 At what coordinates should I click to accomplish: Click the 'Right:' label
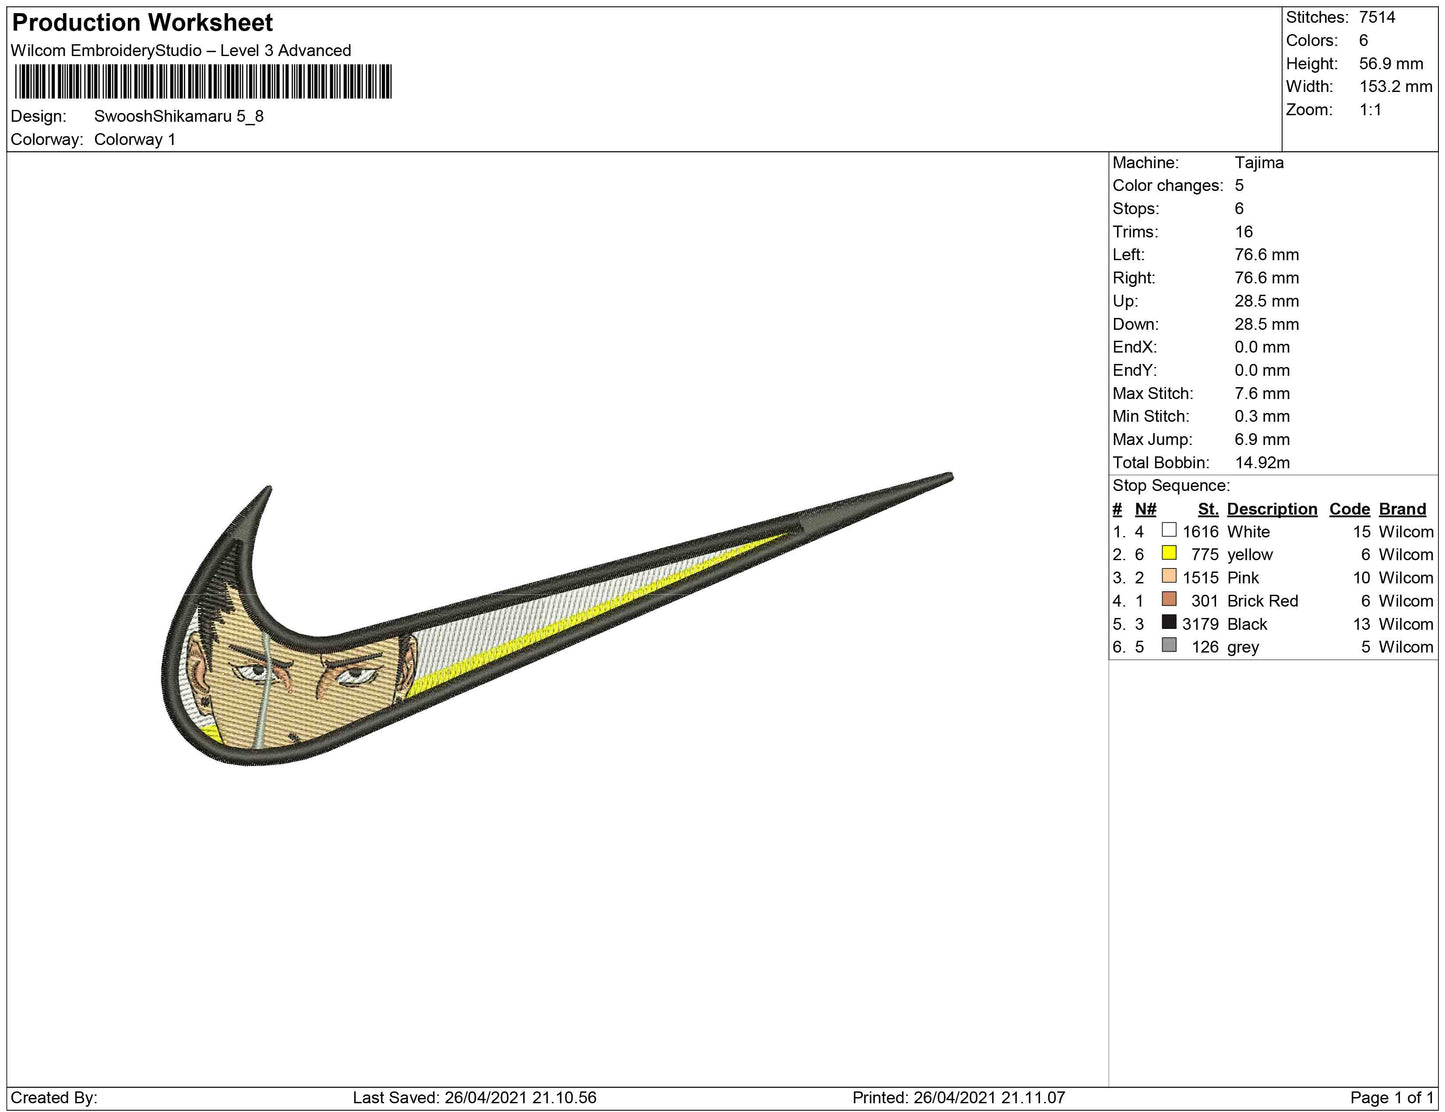pos(1134,278)
